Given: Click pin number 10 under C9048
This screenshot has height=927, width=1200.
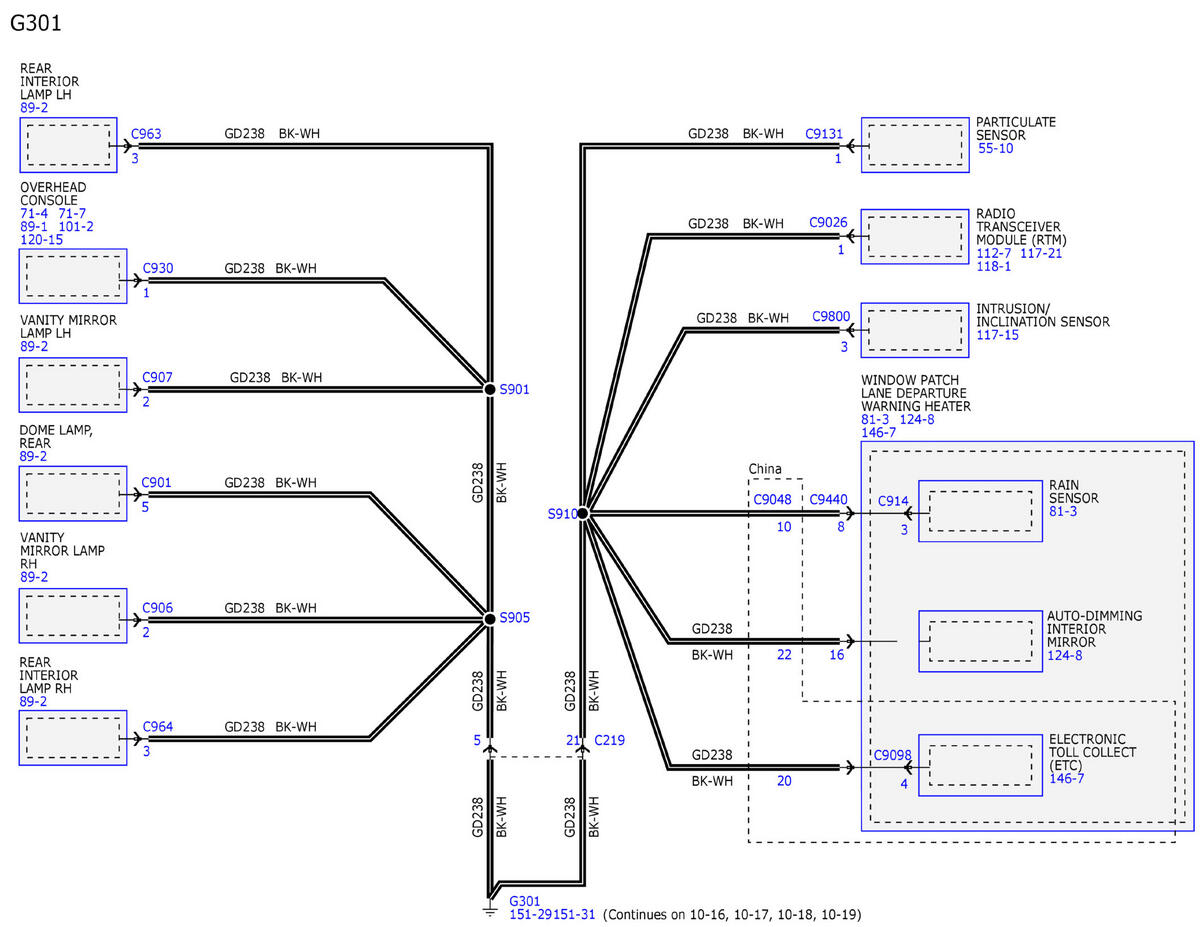Looking at the screenshot, I should pos(784,526).
